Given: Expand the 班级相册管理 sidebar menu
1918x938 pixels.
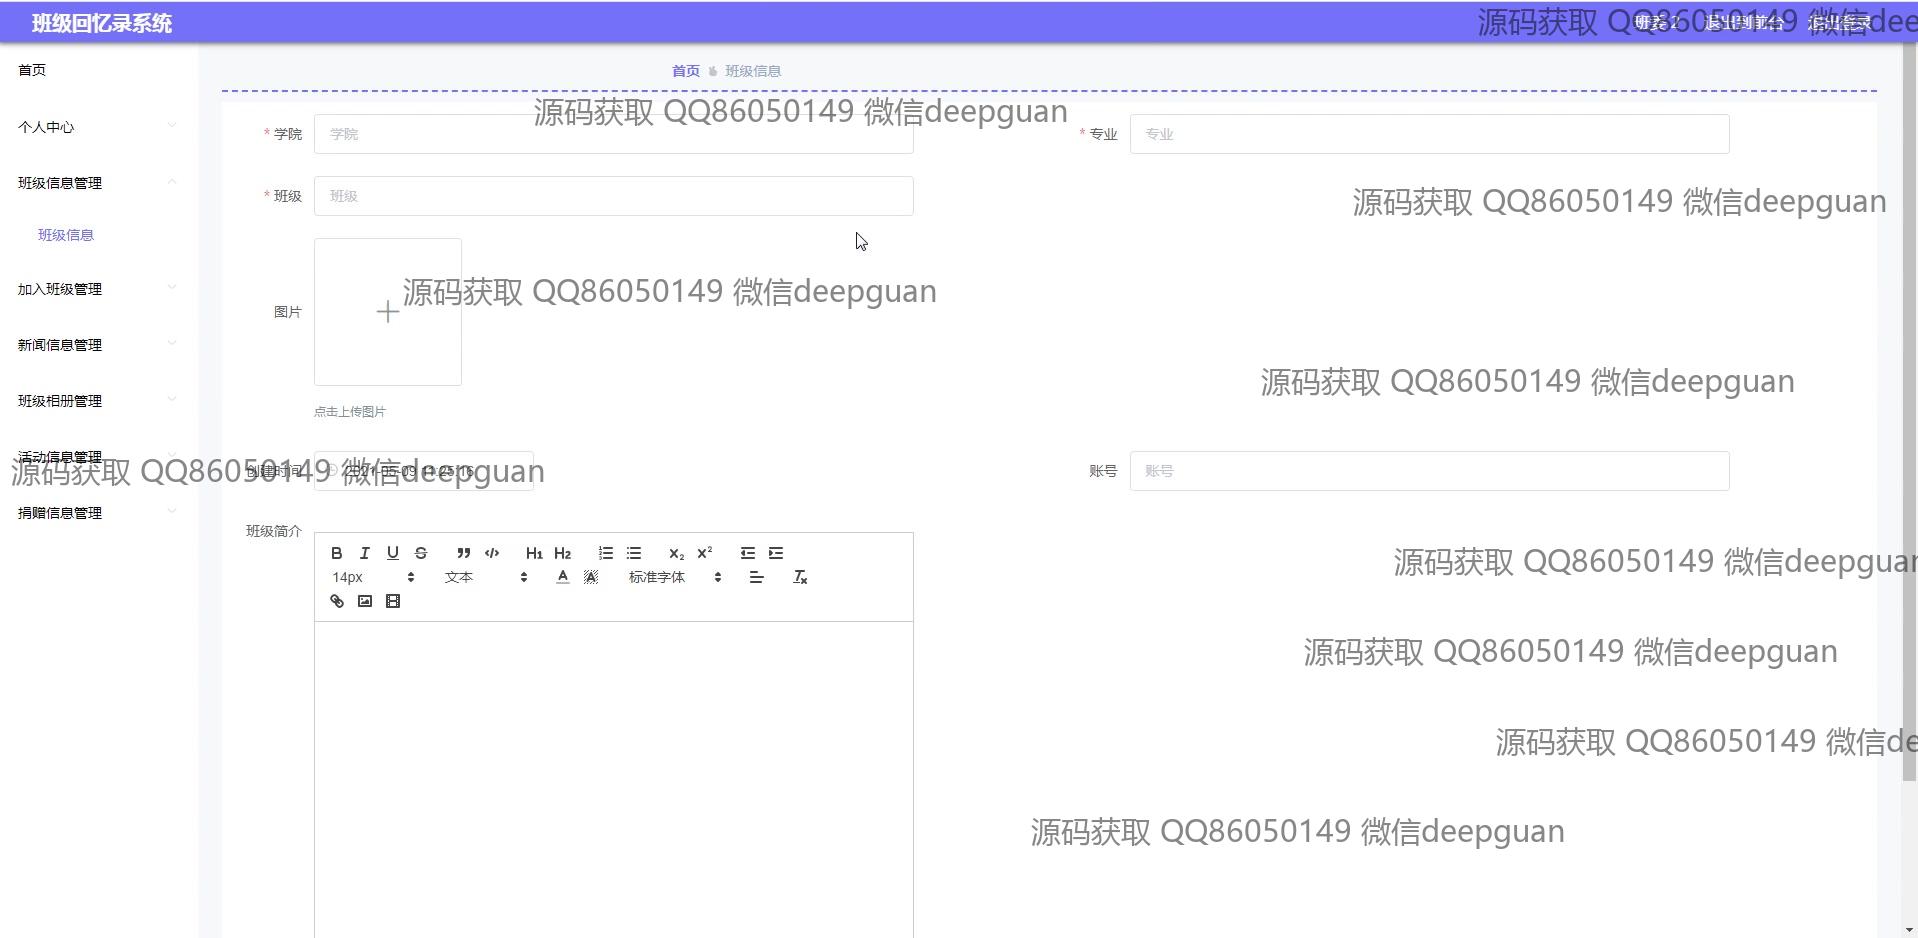Looking at the screenshot, I should pos(98,401).
